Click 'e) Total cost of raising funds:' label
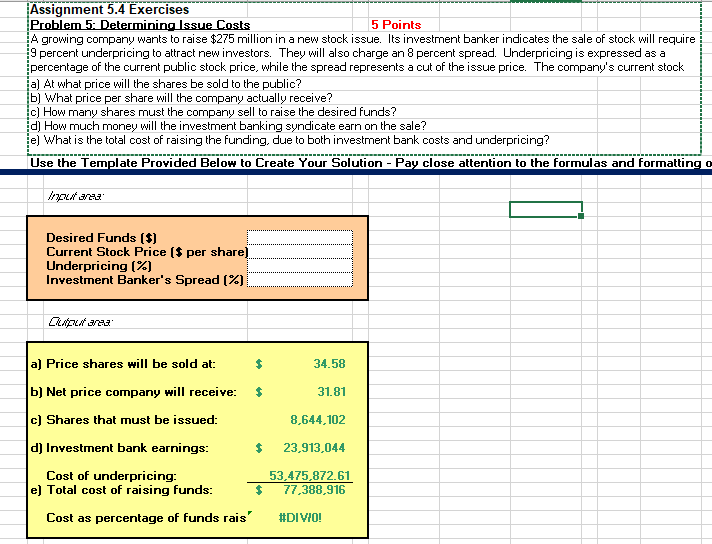 point(121,490)
